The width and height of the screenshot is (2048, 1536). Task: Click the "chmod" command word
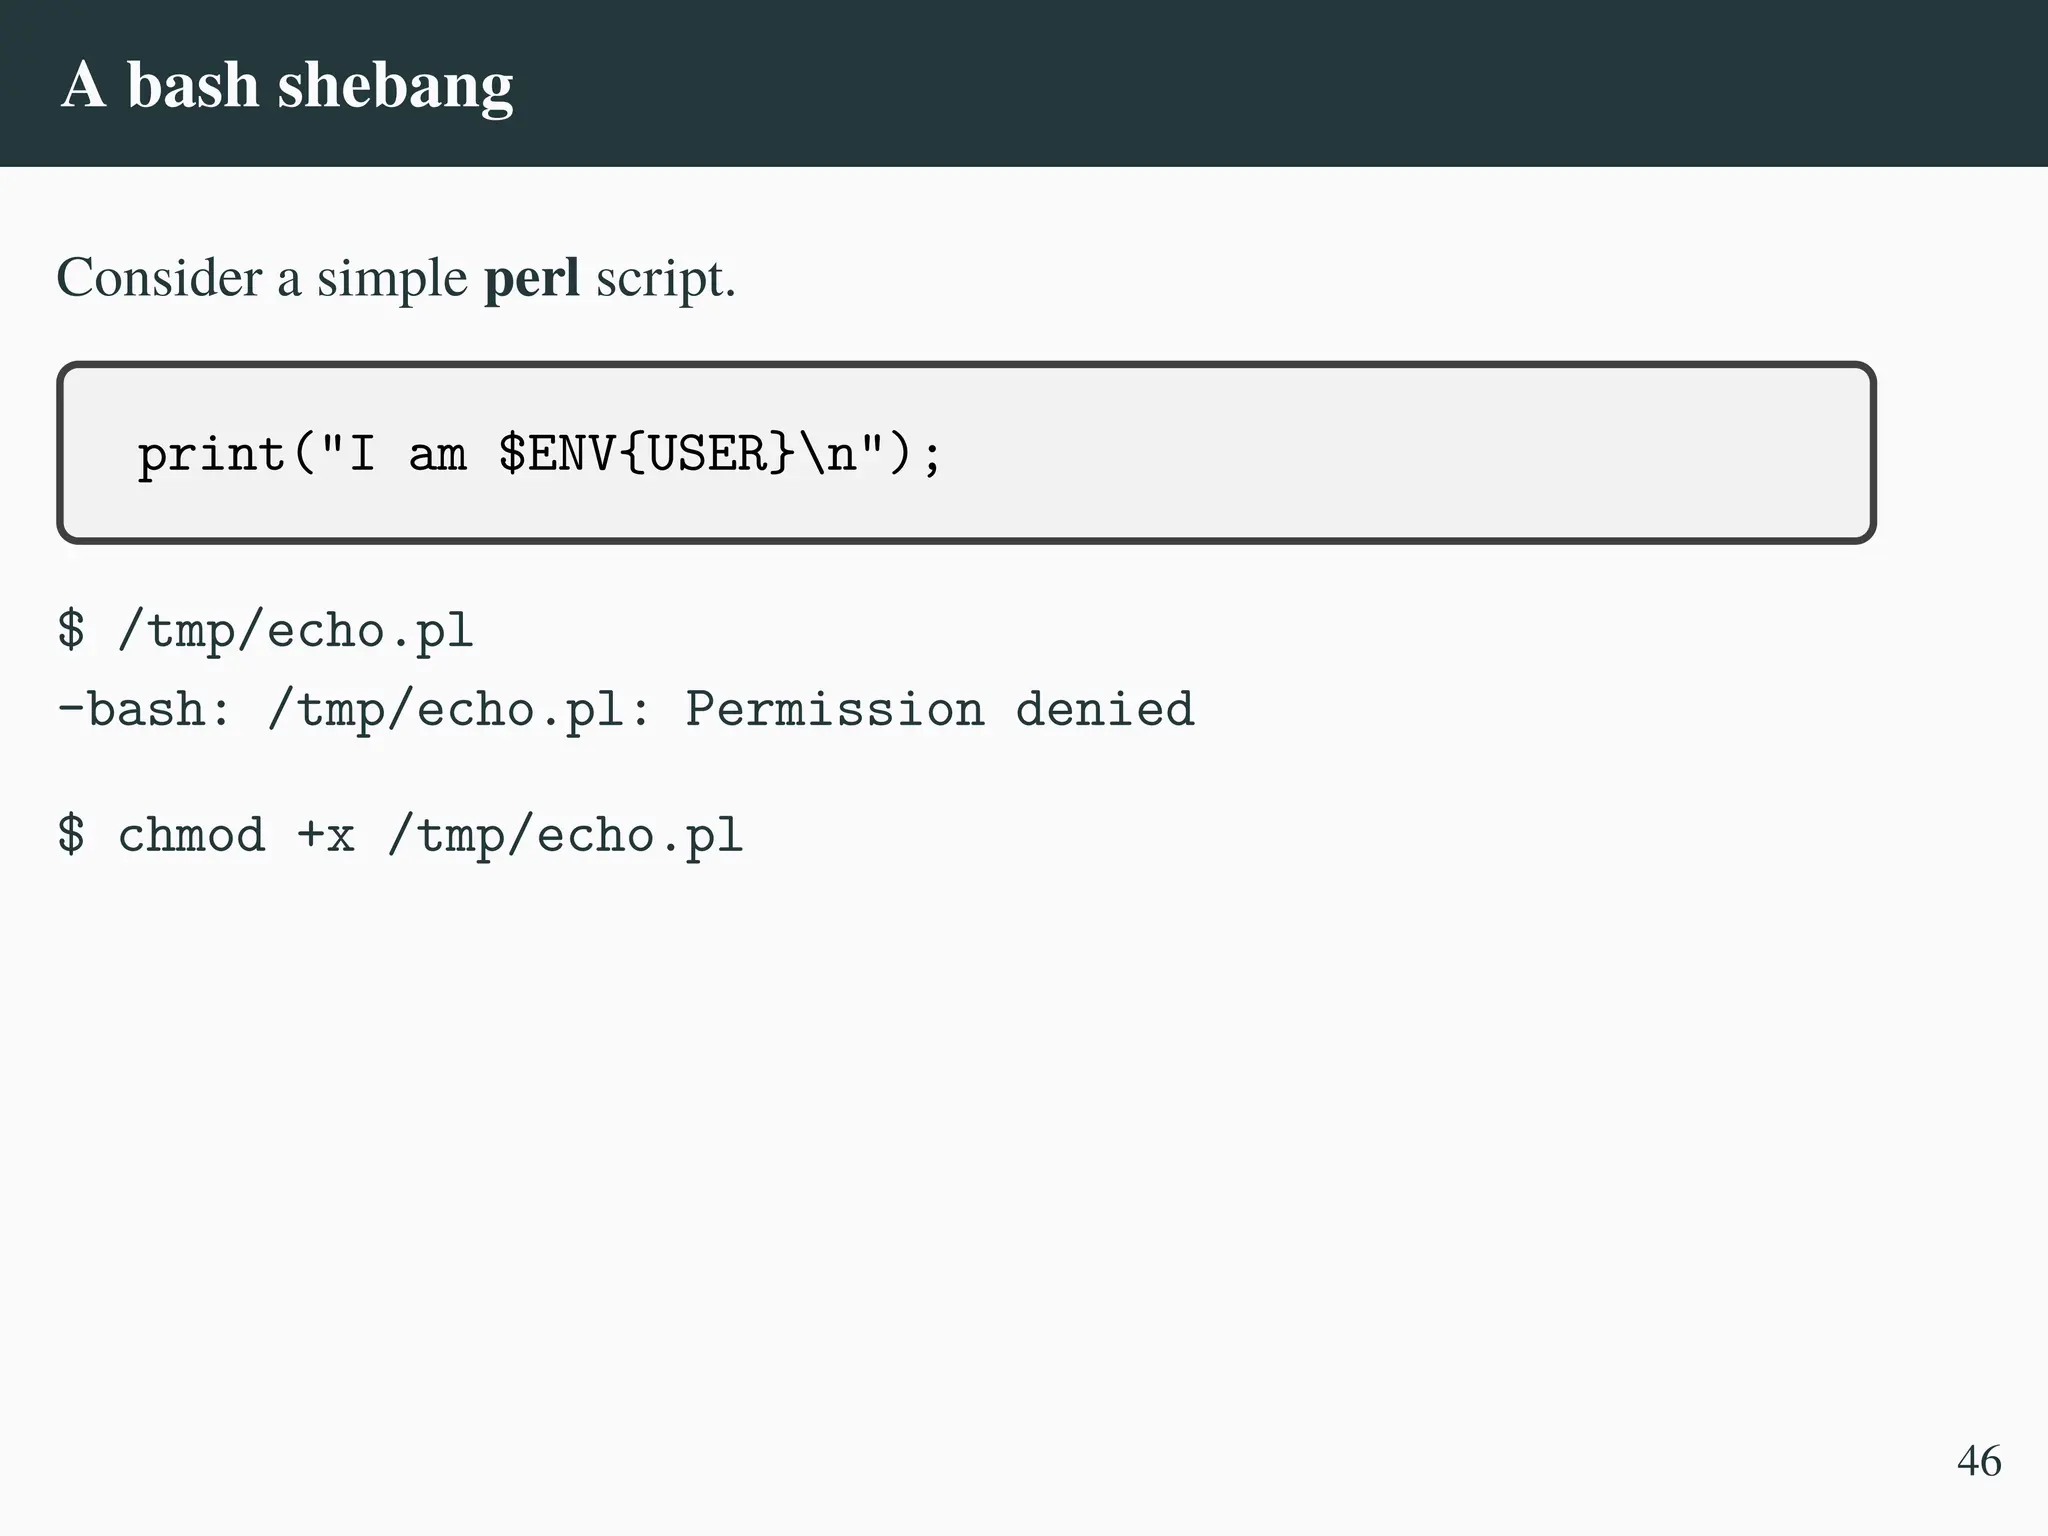pos(192,835)
